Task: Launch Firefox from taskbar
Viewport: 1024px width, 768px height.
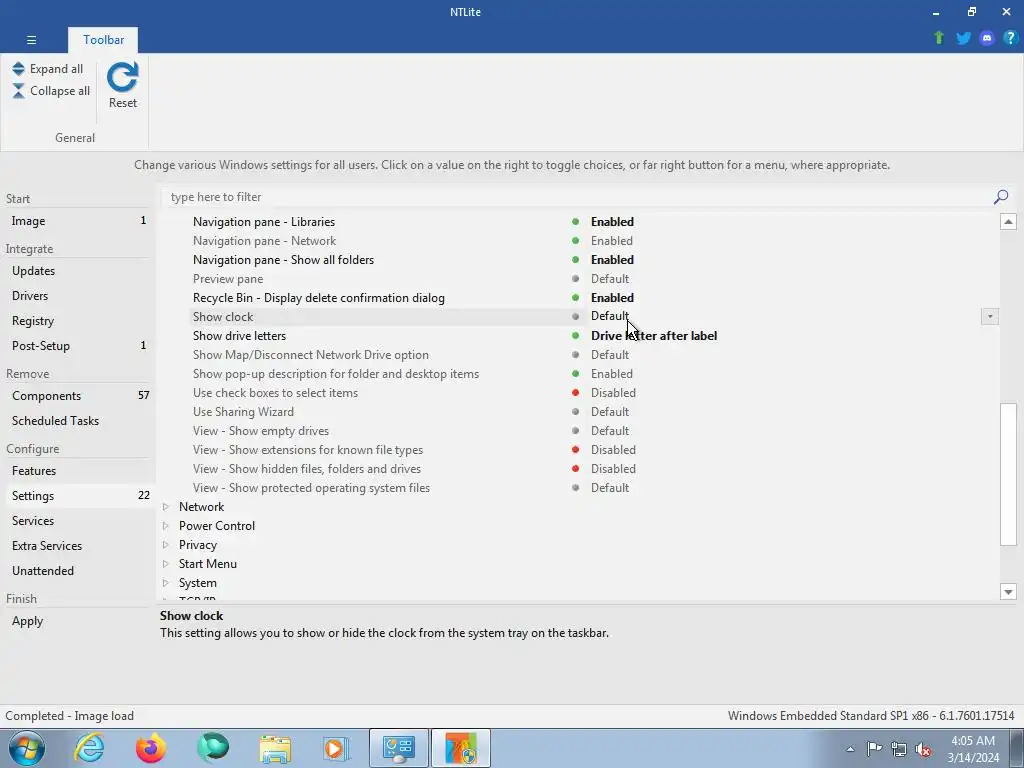Action: pos(151,748)
